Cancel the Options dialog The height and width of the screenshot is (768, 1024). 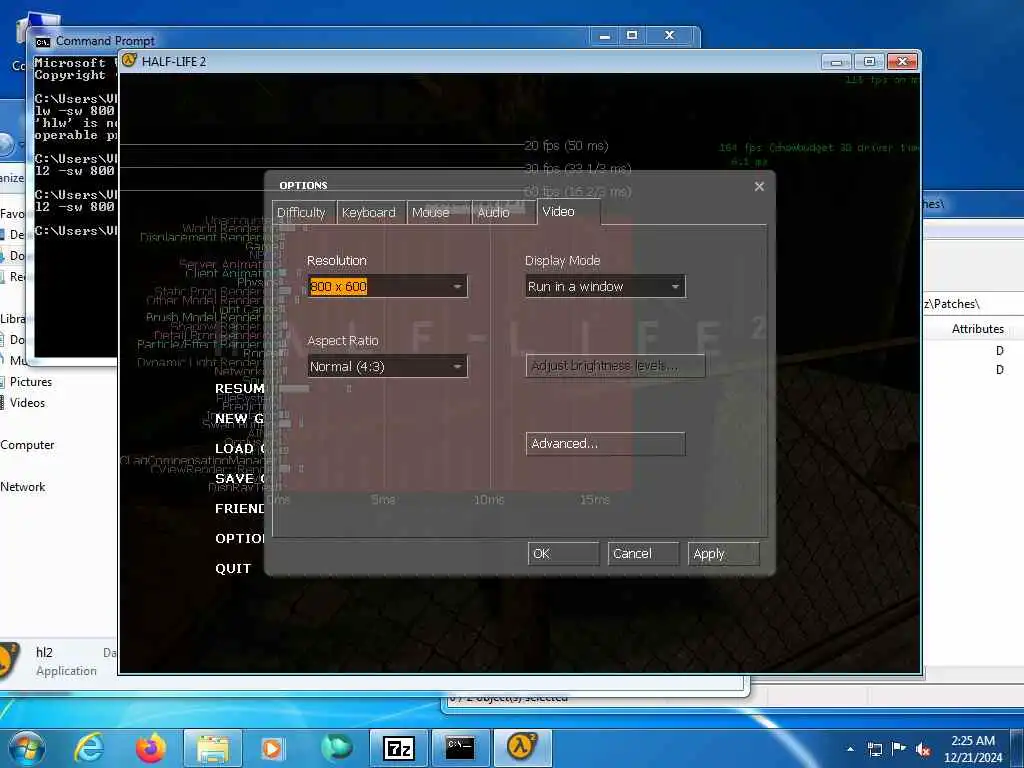click(x=643, y=553)
